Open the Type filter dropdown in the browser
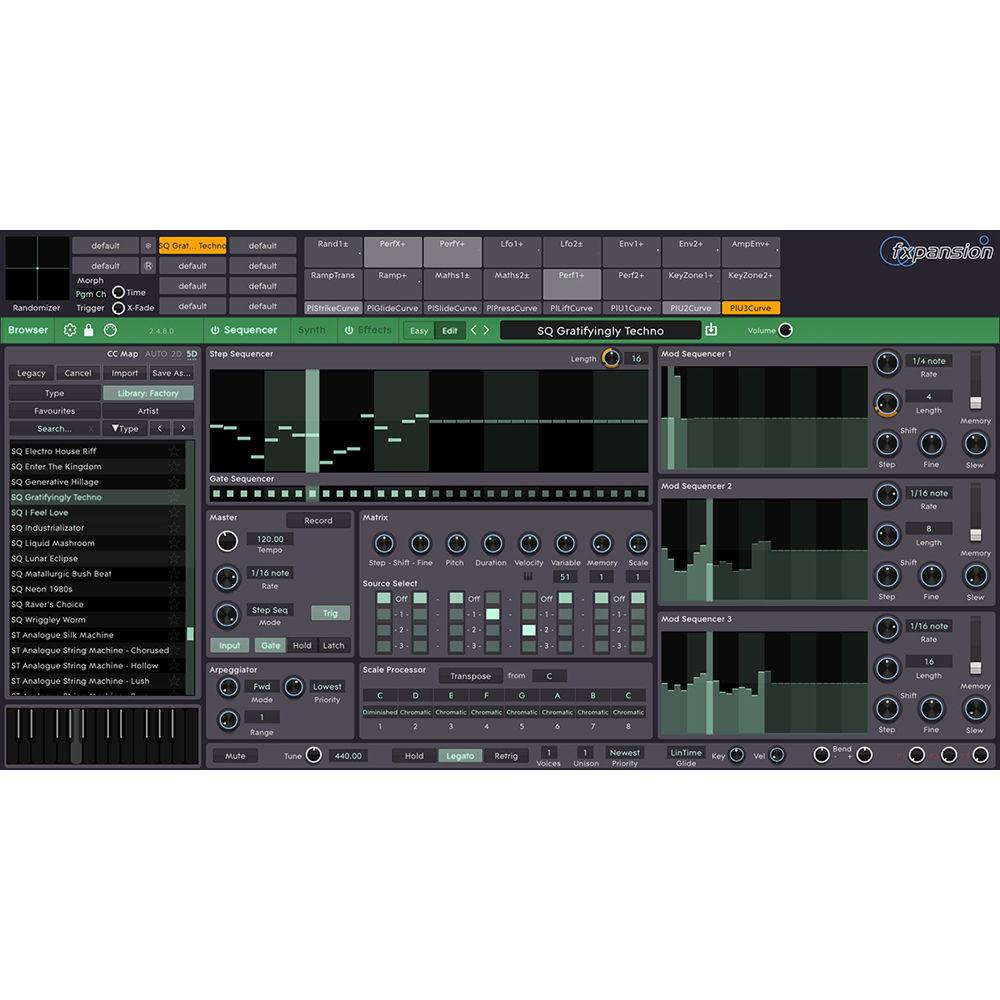Screen dimensions: 1000x1000 [x=125, y=428]
